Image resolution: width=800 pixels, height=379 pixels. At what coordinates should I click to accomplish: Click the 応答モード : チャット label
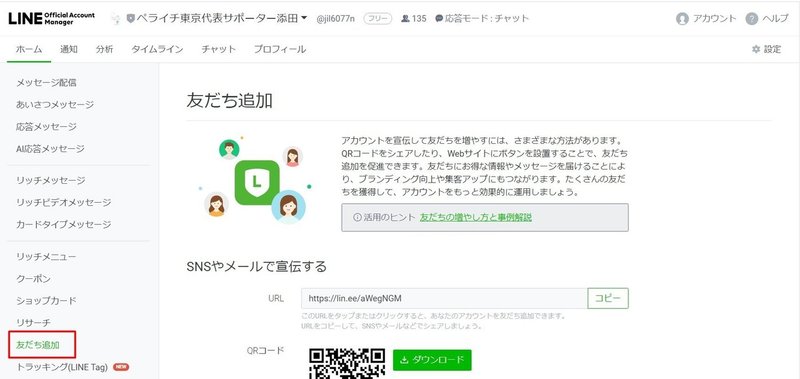[487, 19]
